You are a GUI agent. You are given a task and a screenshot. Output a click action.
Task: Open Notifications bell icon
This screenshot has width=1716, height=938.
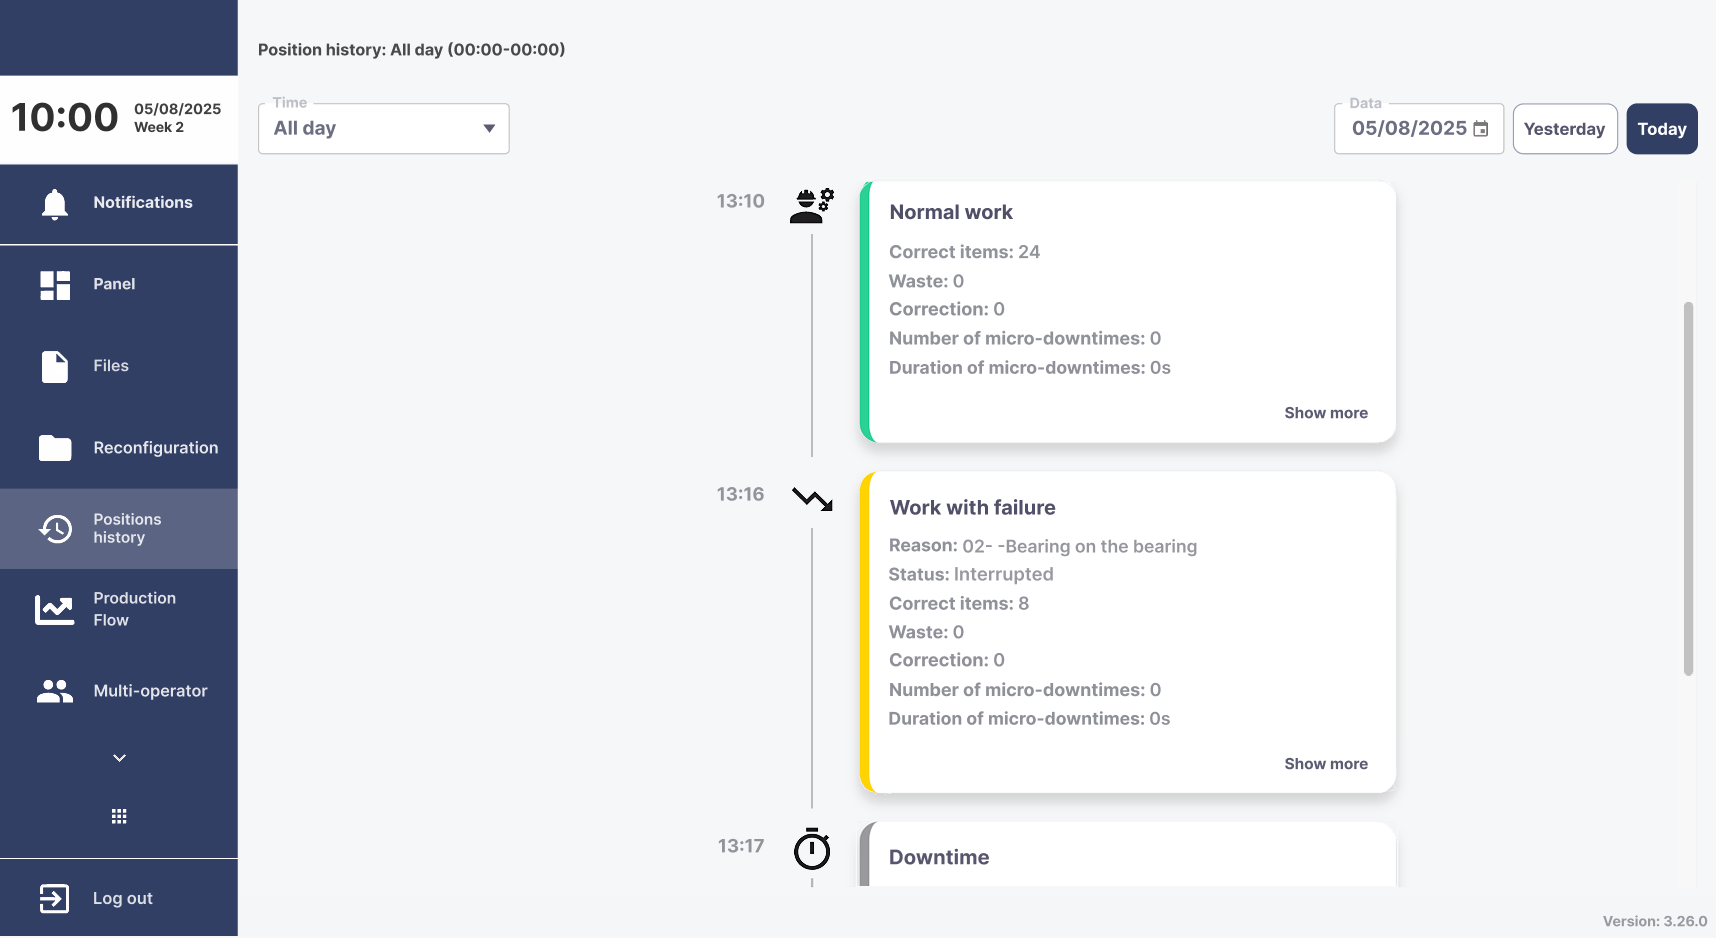55,204
